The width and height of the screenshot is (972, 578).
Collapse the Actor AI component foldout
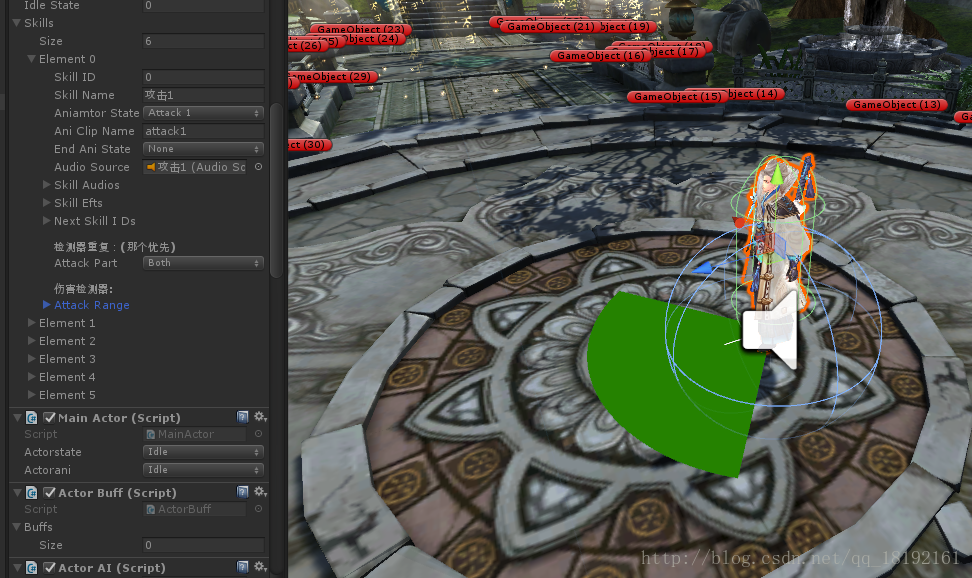click(17, 567)
